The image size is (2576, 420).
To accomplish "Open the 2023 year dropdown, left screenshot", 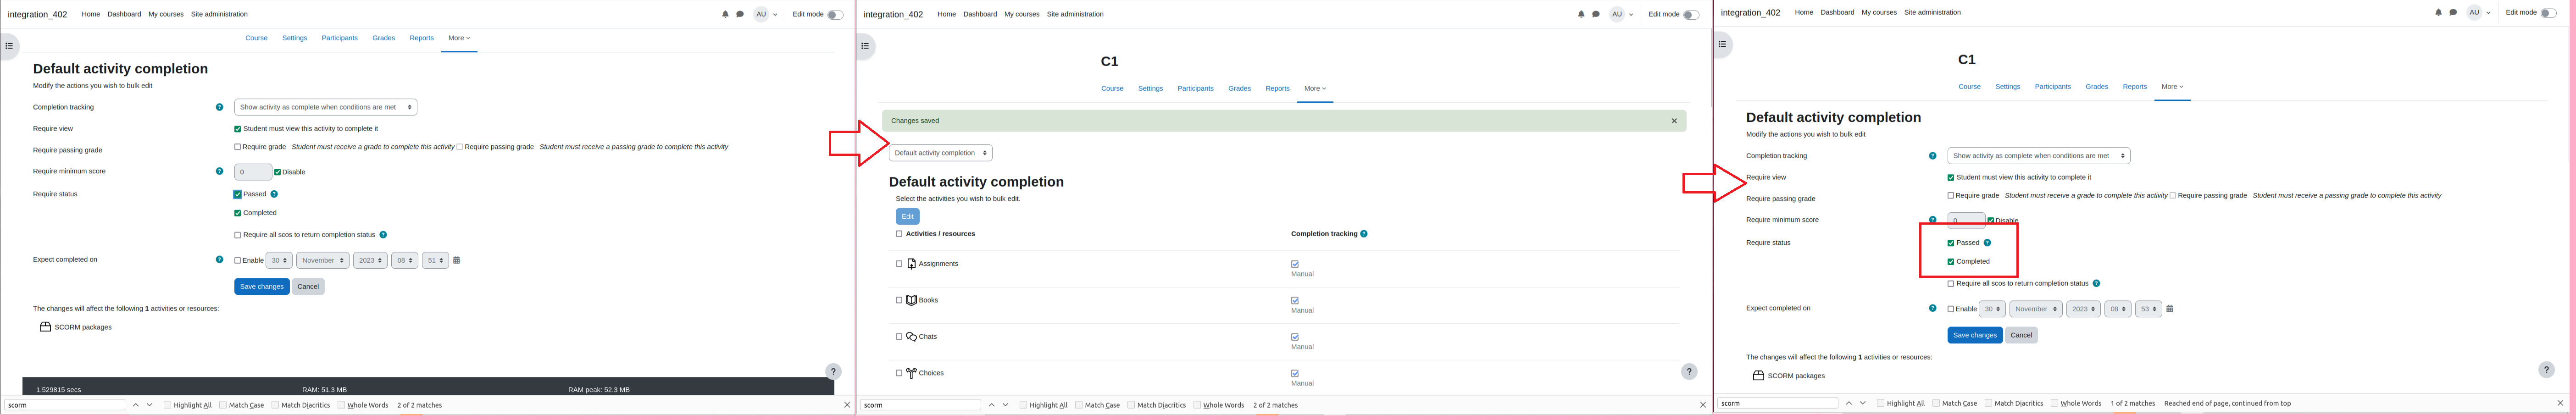I will click(x=370, y=260).
